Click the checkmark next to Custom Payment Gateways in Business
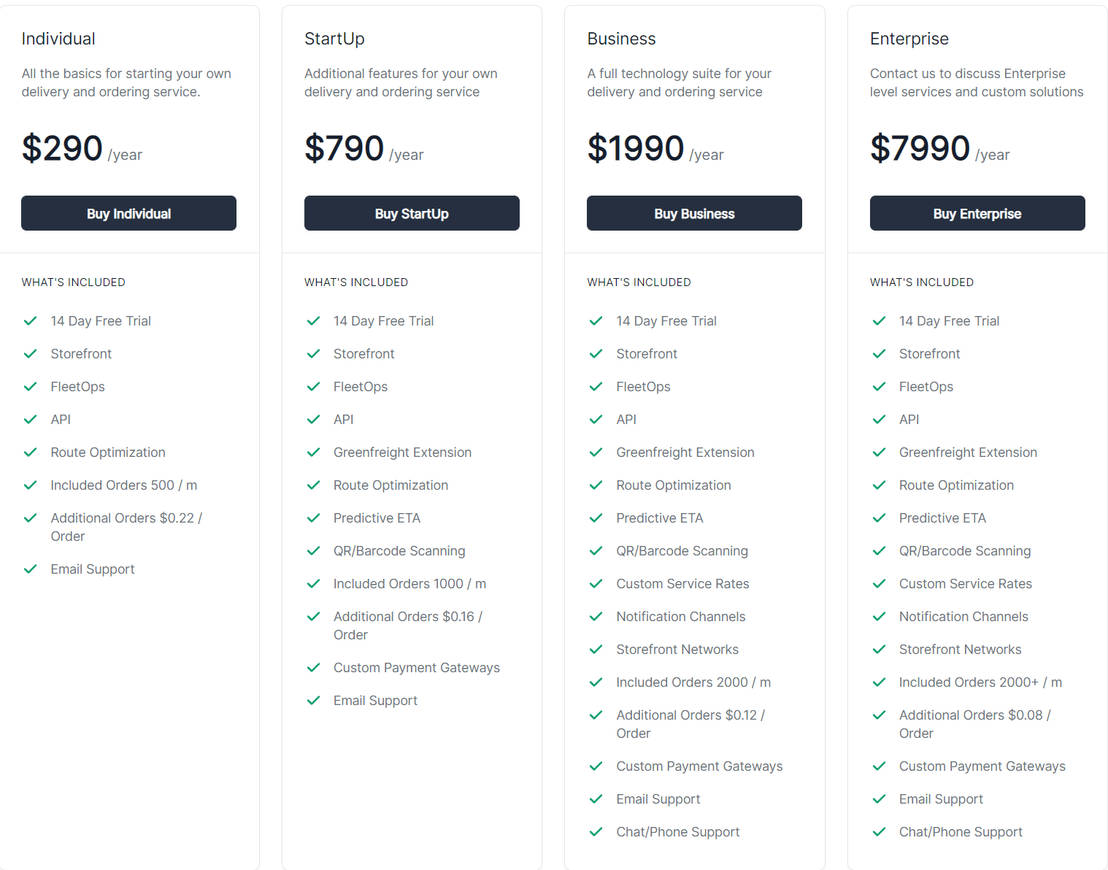Viewport: 1108px width, 870px height. click(x=596, y=766)
